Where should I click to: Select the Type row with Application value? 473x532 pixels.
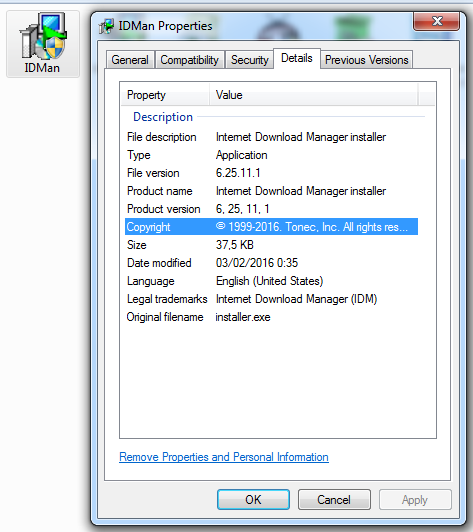click(271, 155)
